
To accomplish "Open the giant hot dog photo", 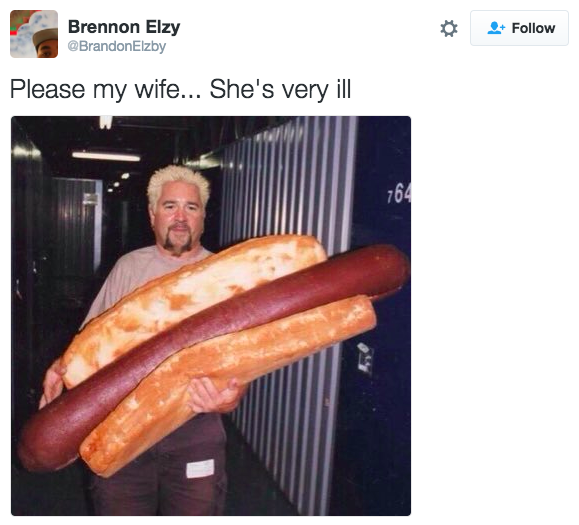I will (211, 316).
